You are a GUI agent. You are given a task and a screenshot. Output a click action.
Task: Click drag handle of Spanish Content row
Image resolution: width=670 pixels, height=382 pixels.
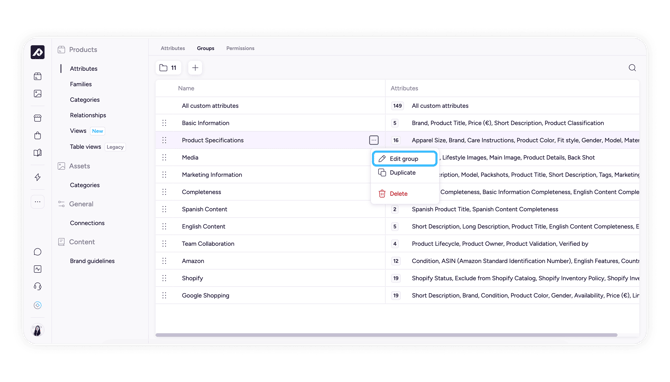[x=164, y=209]
